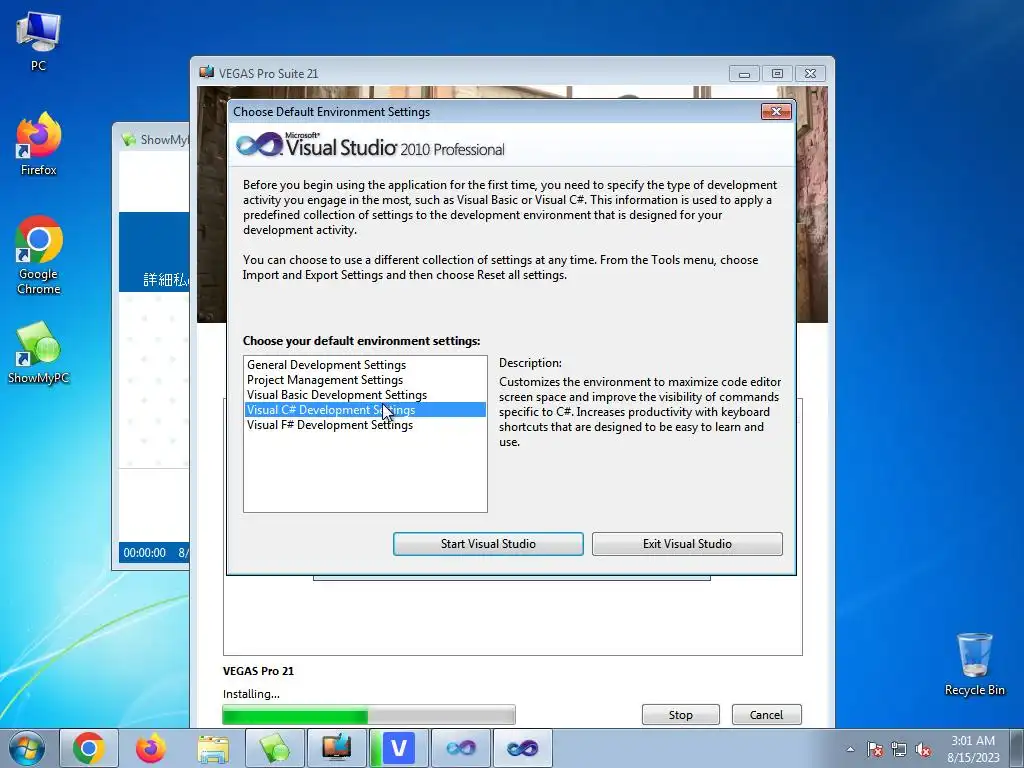1024x768 pixels.
Task: Switch to first Visual Studio taskbar button
Action: coord(460,748)
